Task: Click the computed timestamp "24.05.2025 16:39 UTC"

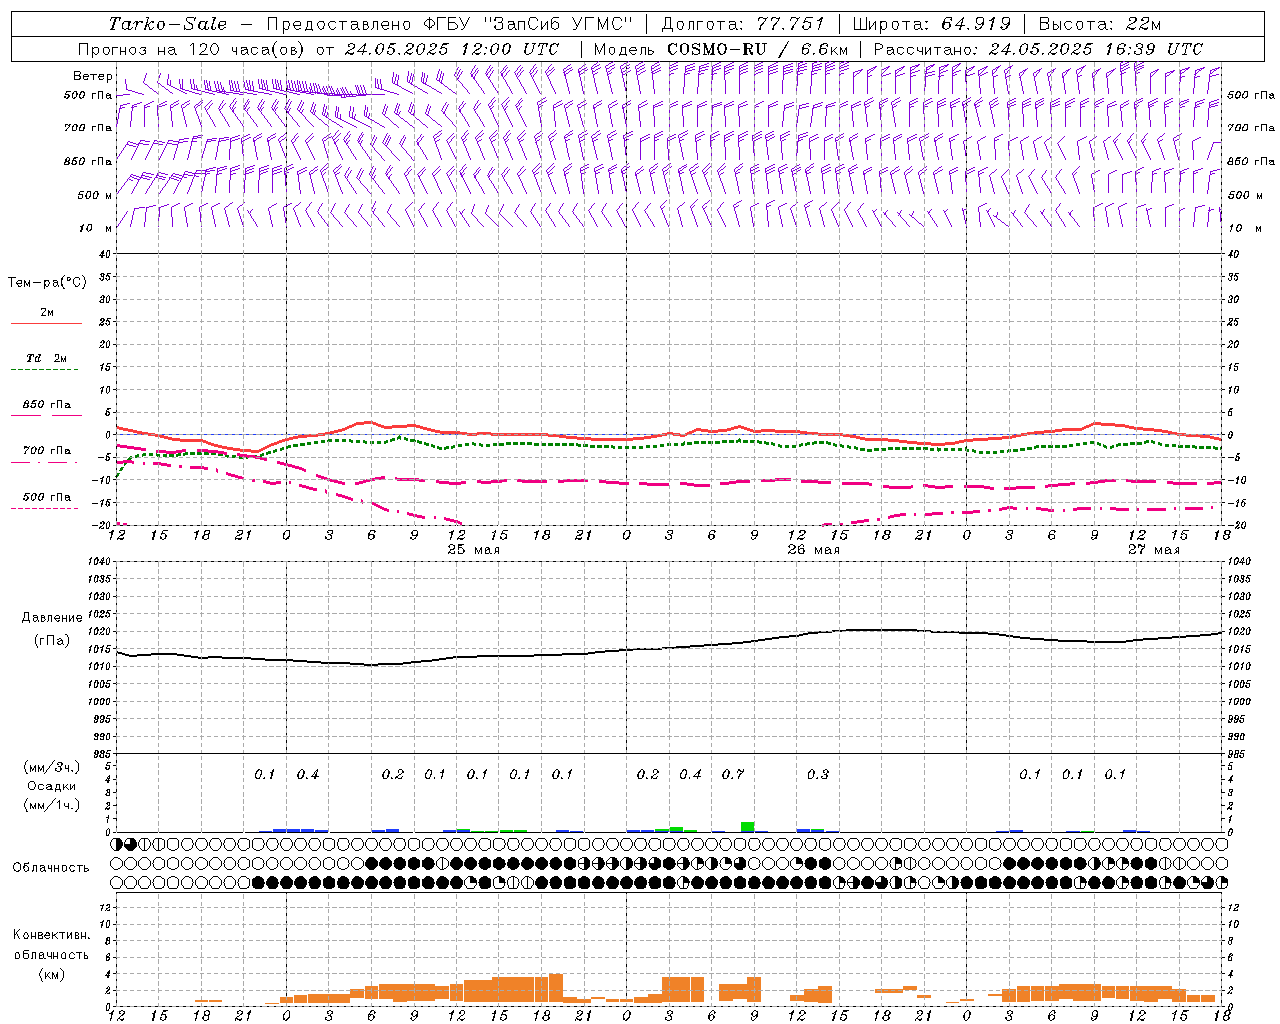Action: [x=1096, y=49]
